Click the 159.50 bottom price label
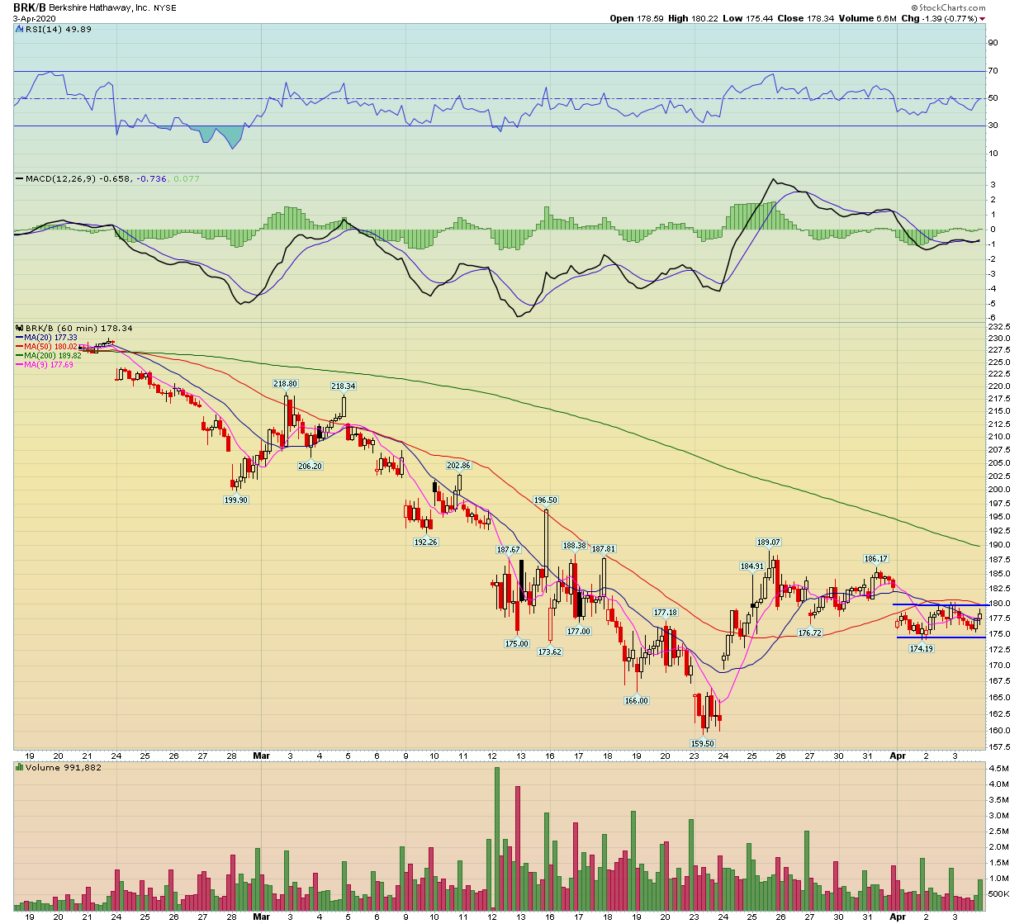The height and width of the screenshot is (924, 1024). [703, 744]
